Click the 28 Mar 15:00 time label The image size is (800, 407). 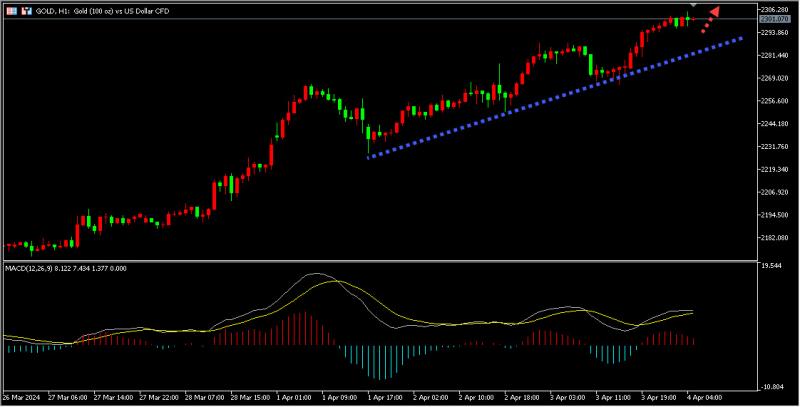click(249, 397)
